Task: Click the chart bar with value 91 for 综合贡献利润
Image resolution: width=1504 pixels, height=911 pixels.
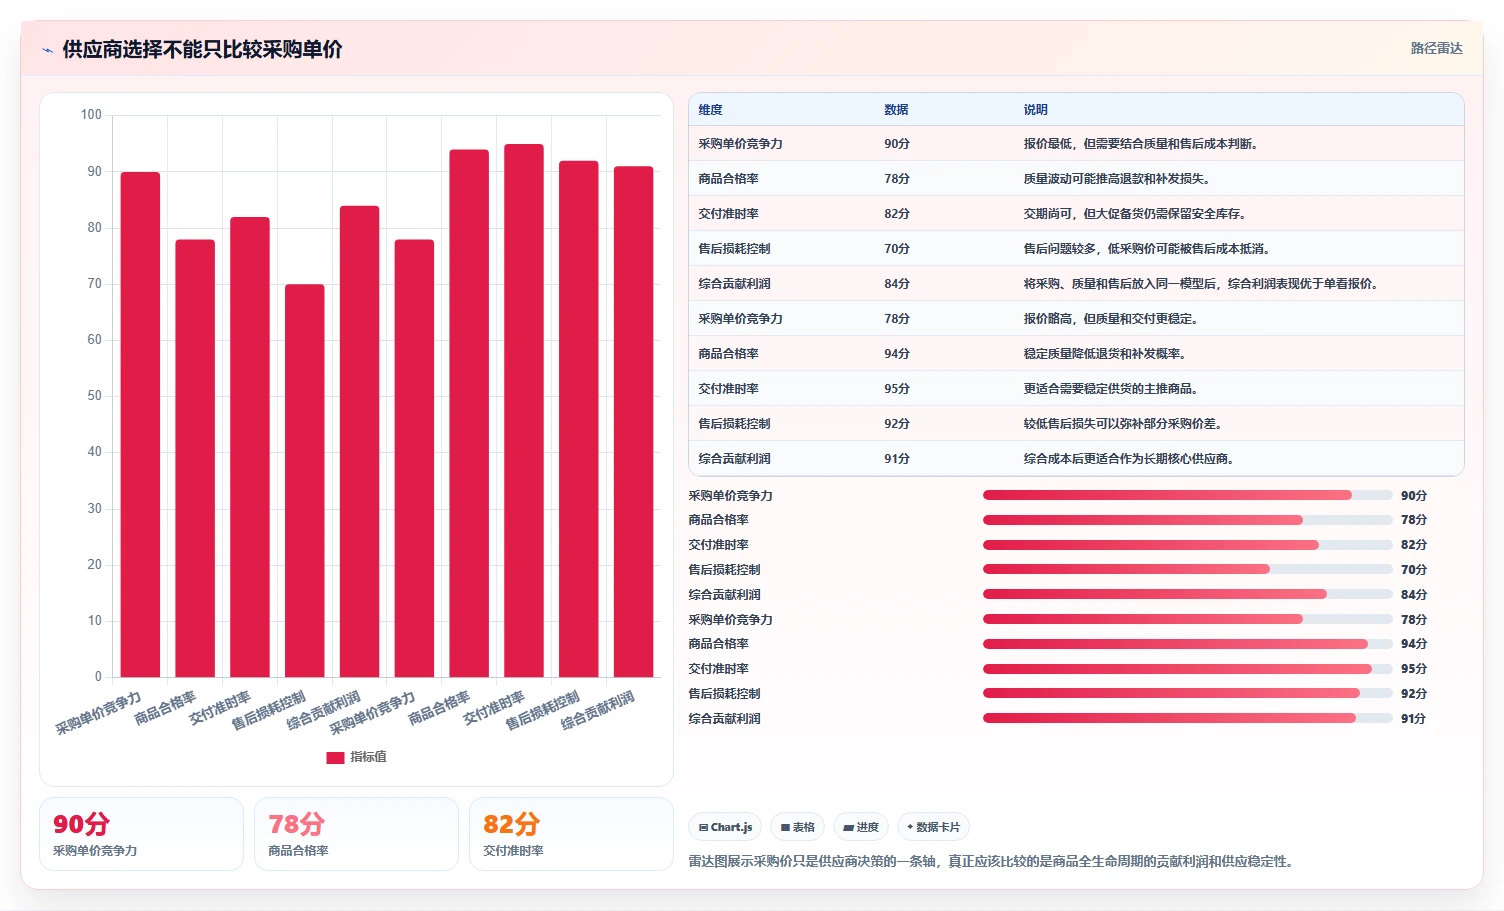Action: click(x=633, y=422)
